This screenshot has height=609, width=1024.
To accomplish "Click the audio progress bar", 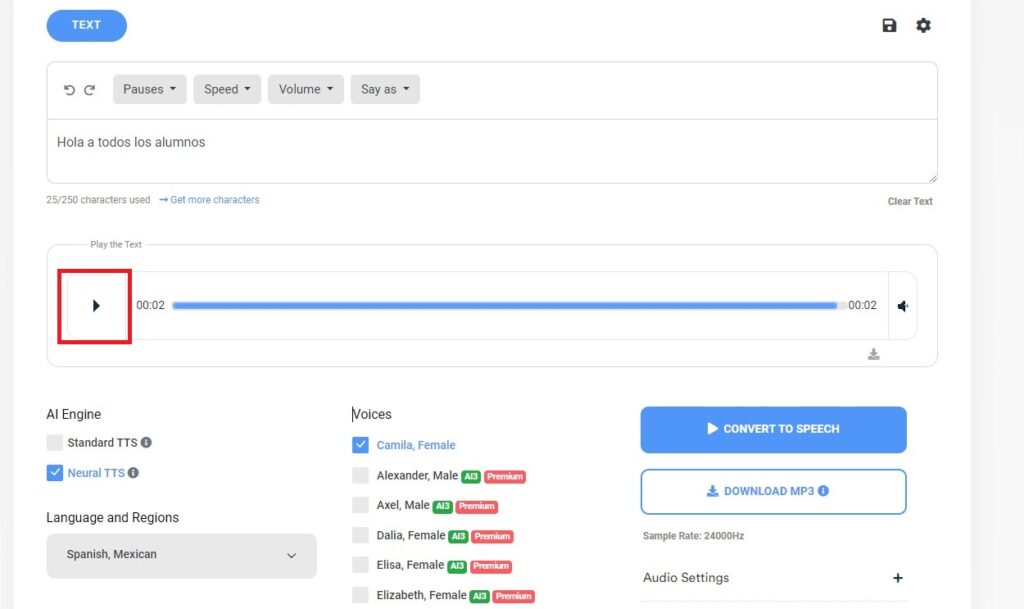I will pyautogui.click(x=505, y=306).
